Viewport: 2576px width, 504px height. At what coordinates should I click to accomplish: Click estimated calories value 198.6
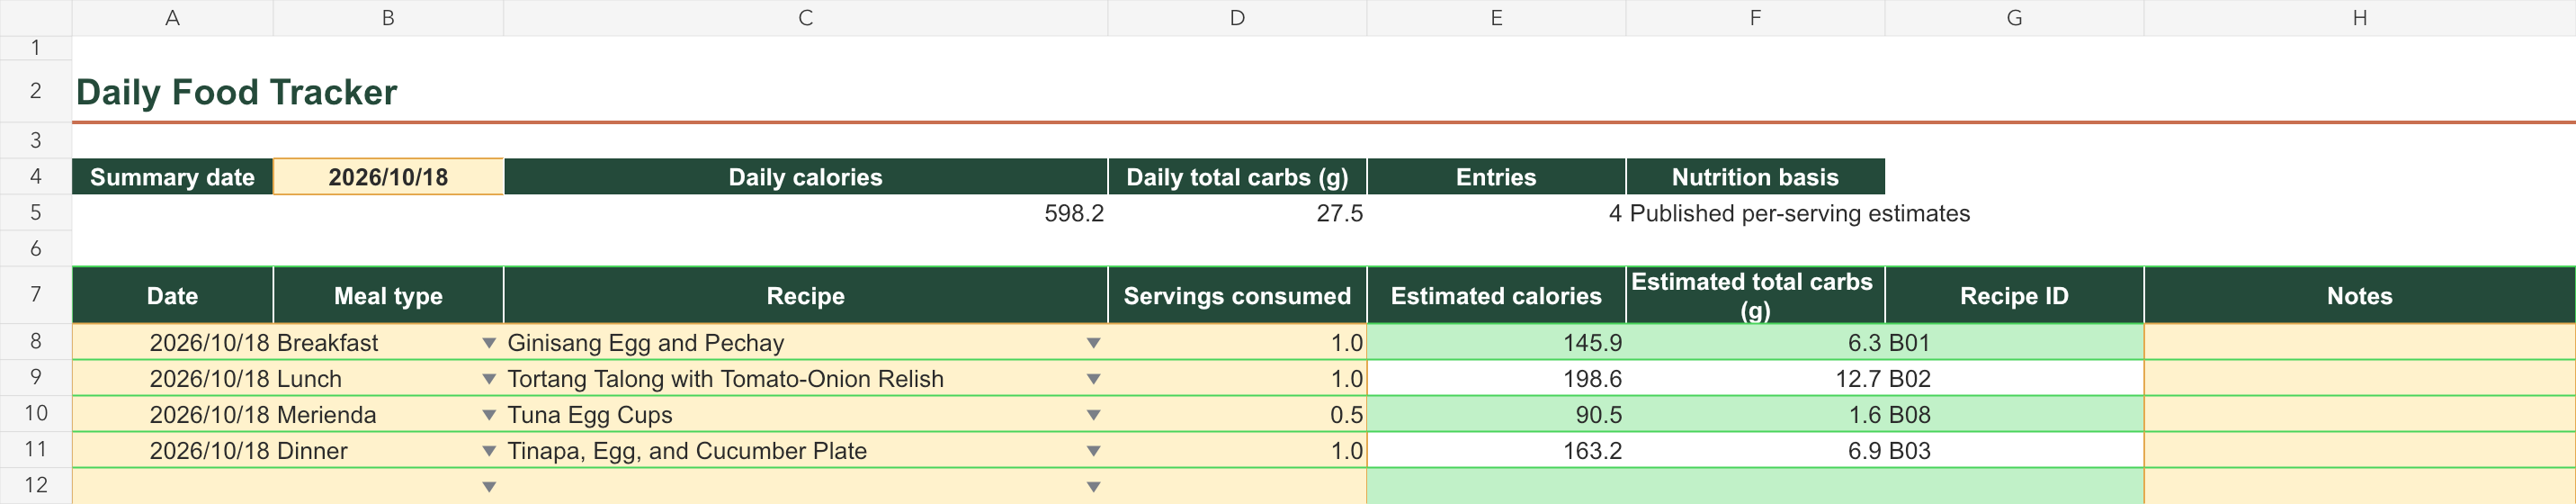pos(1496,379)
